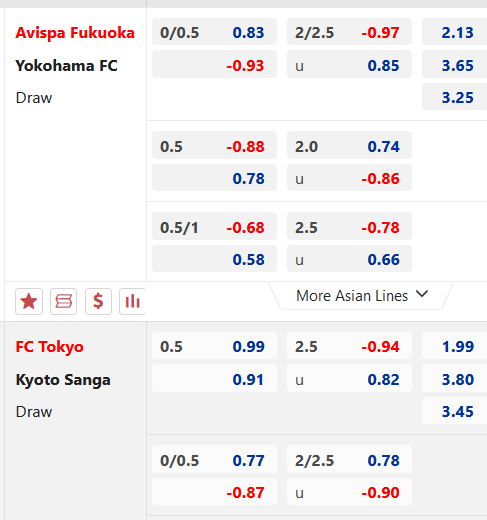Pick Yokohama FC handicap odds -0.93
Viewport: 487px width, 520px height.
click(x=214, y=64)
